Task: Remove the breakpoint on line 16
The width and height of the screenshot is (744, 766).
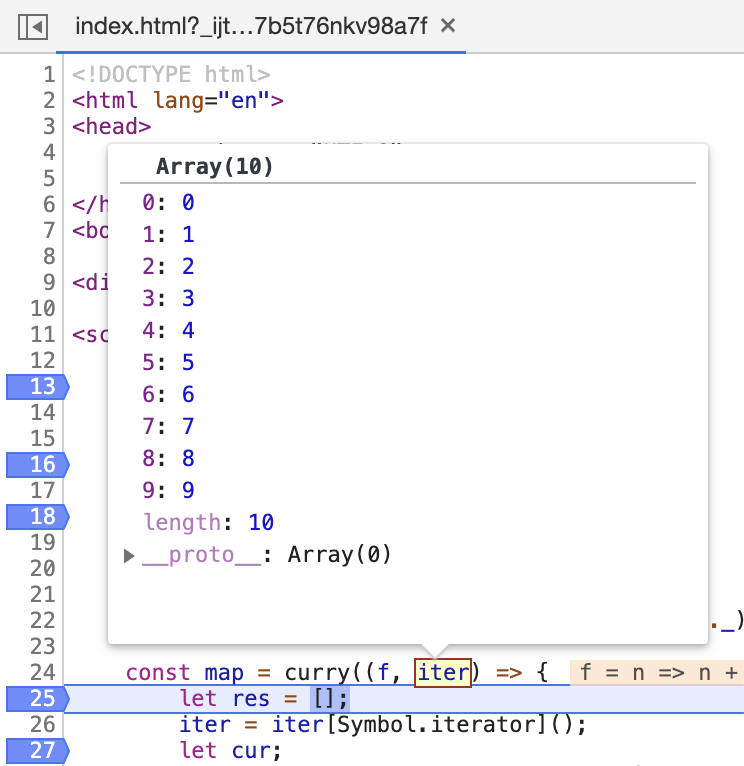Action: [x=38, y=464]
